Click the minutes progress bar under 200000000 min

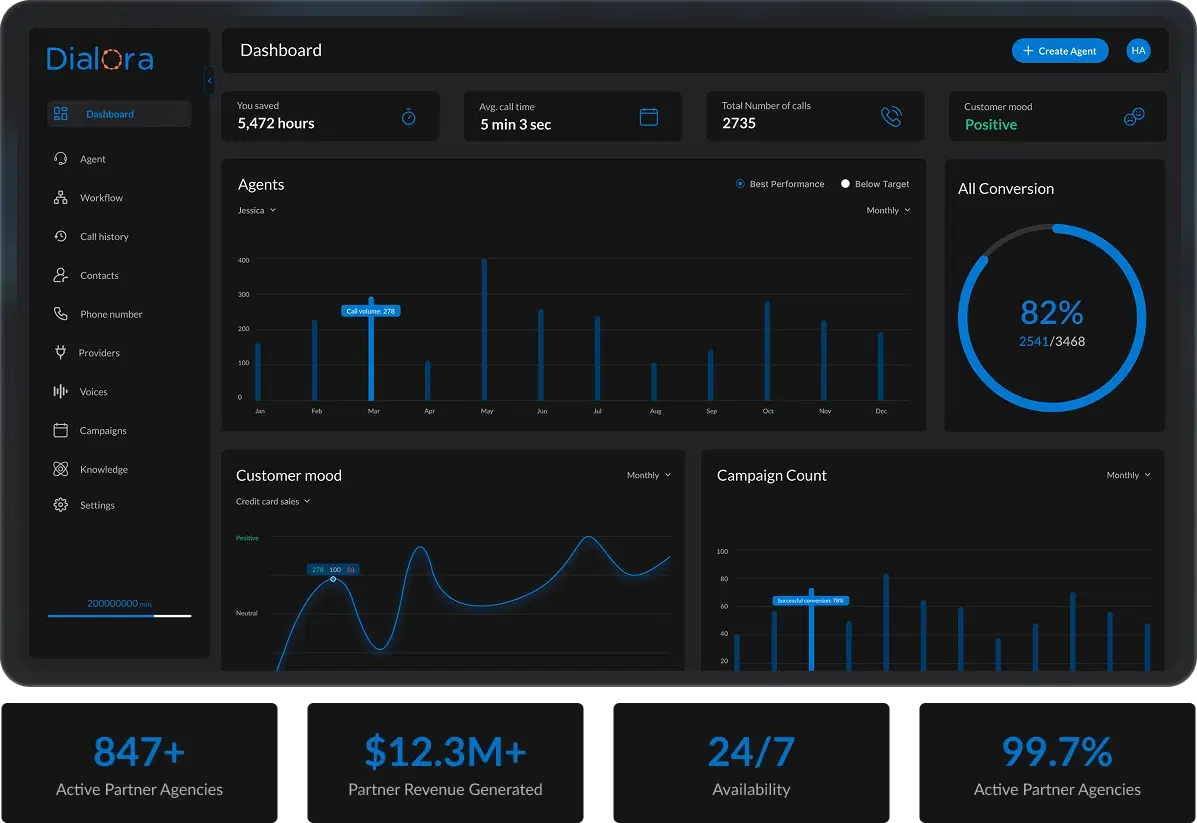119,616
